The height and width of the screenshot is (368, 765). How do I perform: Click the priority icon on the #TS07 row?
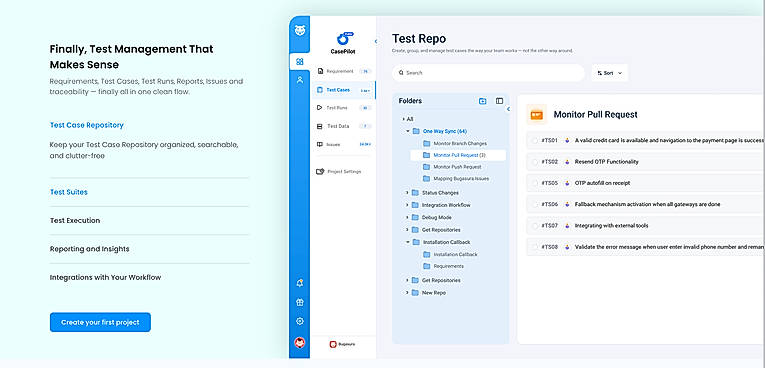pyautogui.click(x=567, y=226)
